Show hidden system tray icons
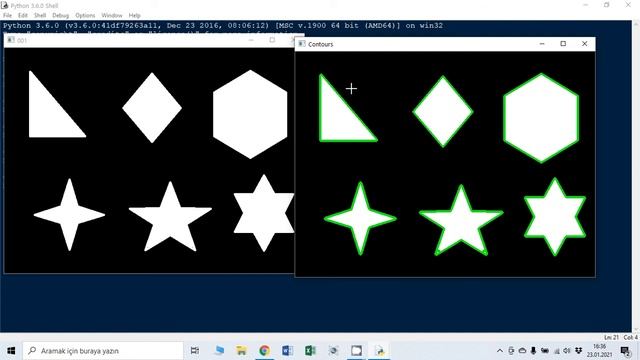Screen dimensions: 640x360 (500, 351)
